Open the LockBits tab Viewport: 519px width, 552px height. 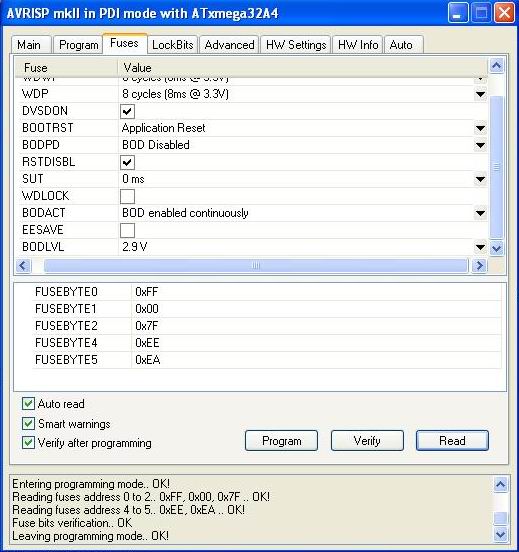tap(173, 45)
